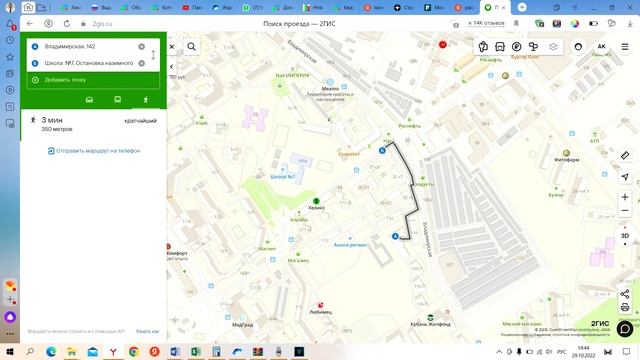The width and height of the screenshot is (640, 360).
Task: Open the Узнать как API link
Action: tap(147, 331)
